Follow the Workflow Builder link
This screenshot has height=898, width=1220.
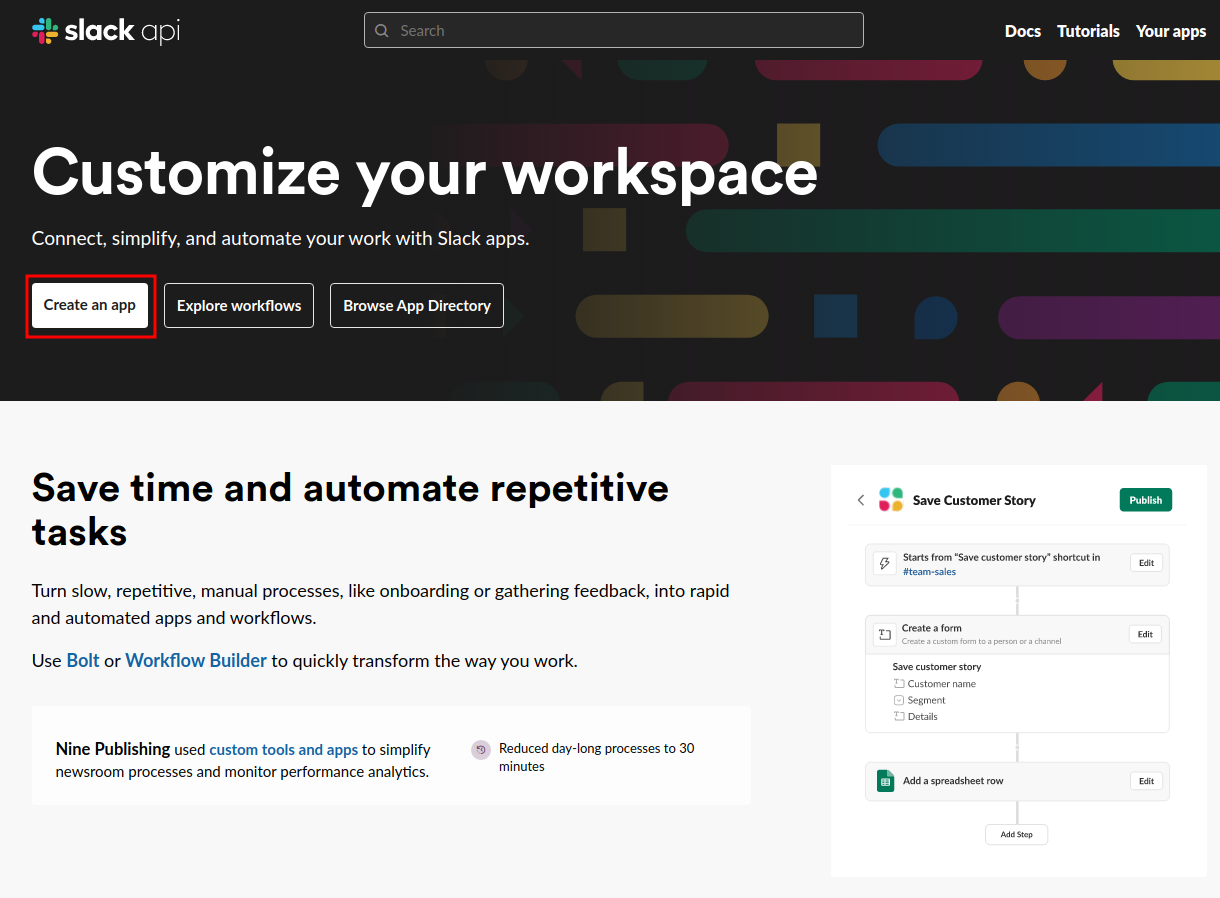(x=196, y=661)
